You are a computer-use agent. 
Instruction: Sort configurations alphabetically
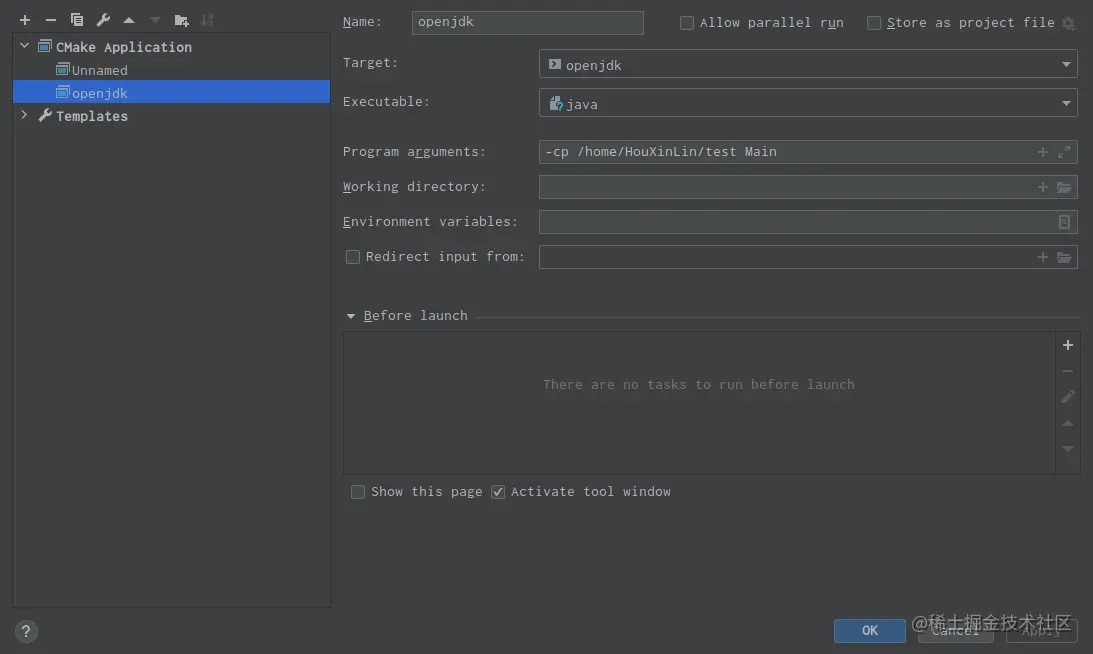[207, 20]
